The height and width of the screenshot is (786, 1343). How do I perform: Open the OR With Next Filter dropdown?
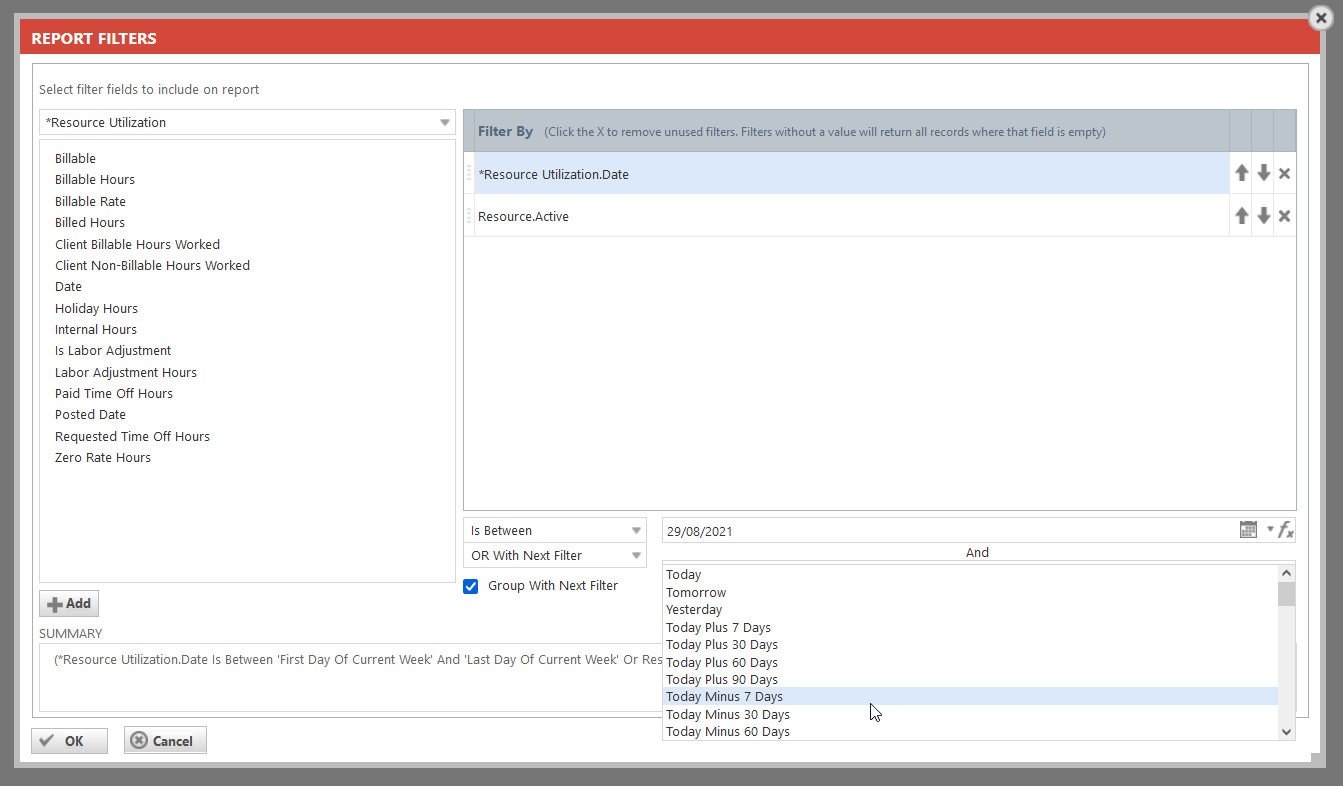click(x=636, y=556)
